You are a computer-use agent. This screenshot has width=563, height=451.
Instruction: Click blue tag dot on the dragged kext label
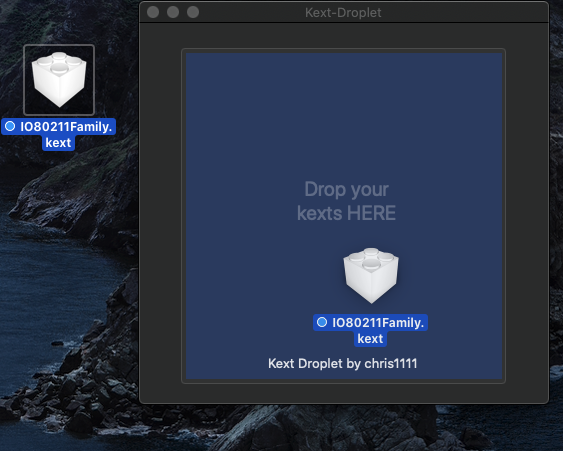click(322, 322)
